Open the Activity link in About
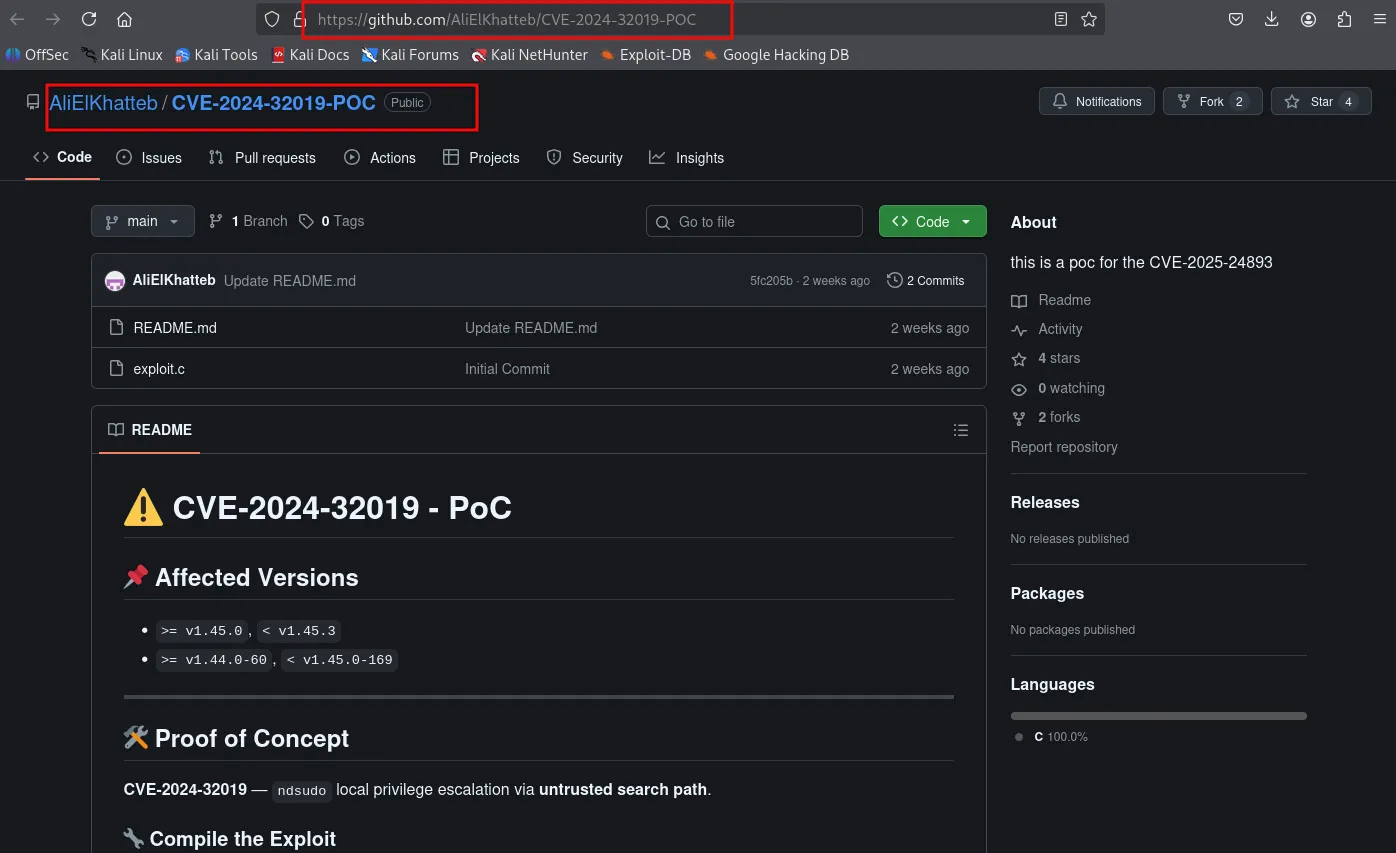This screenshot has width=1396, height=853. 1048,329
